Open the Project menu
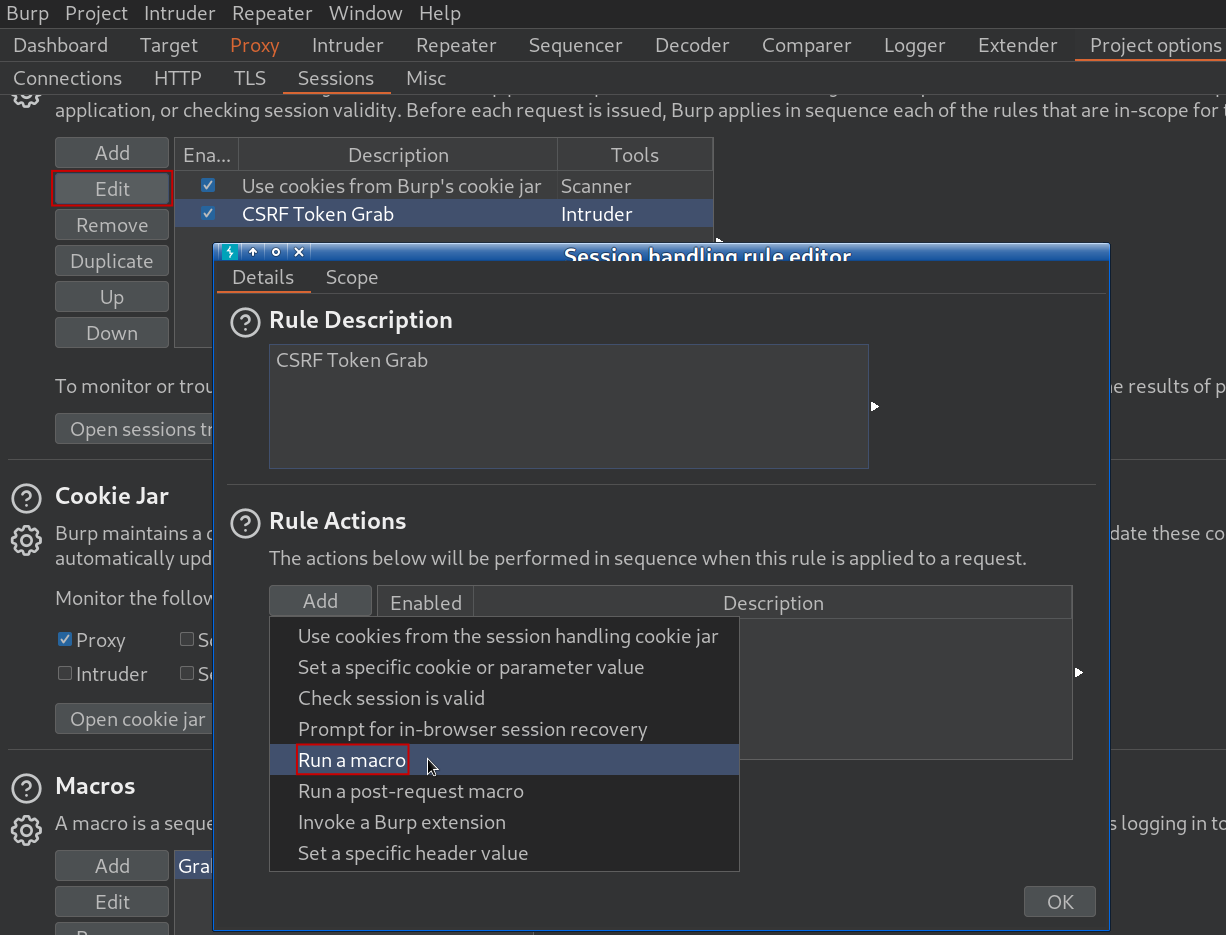The height and width of the screenshot is (935, 1226). (x=96, y=14)
